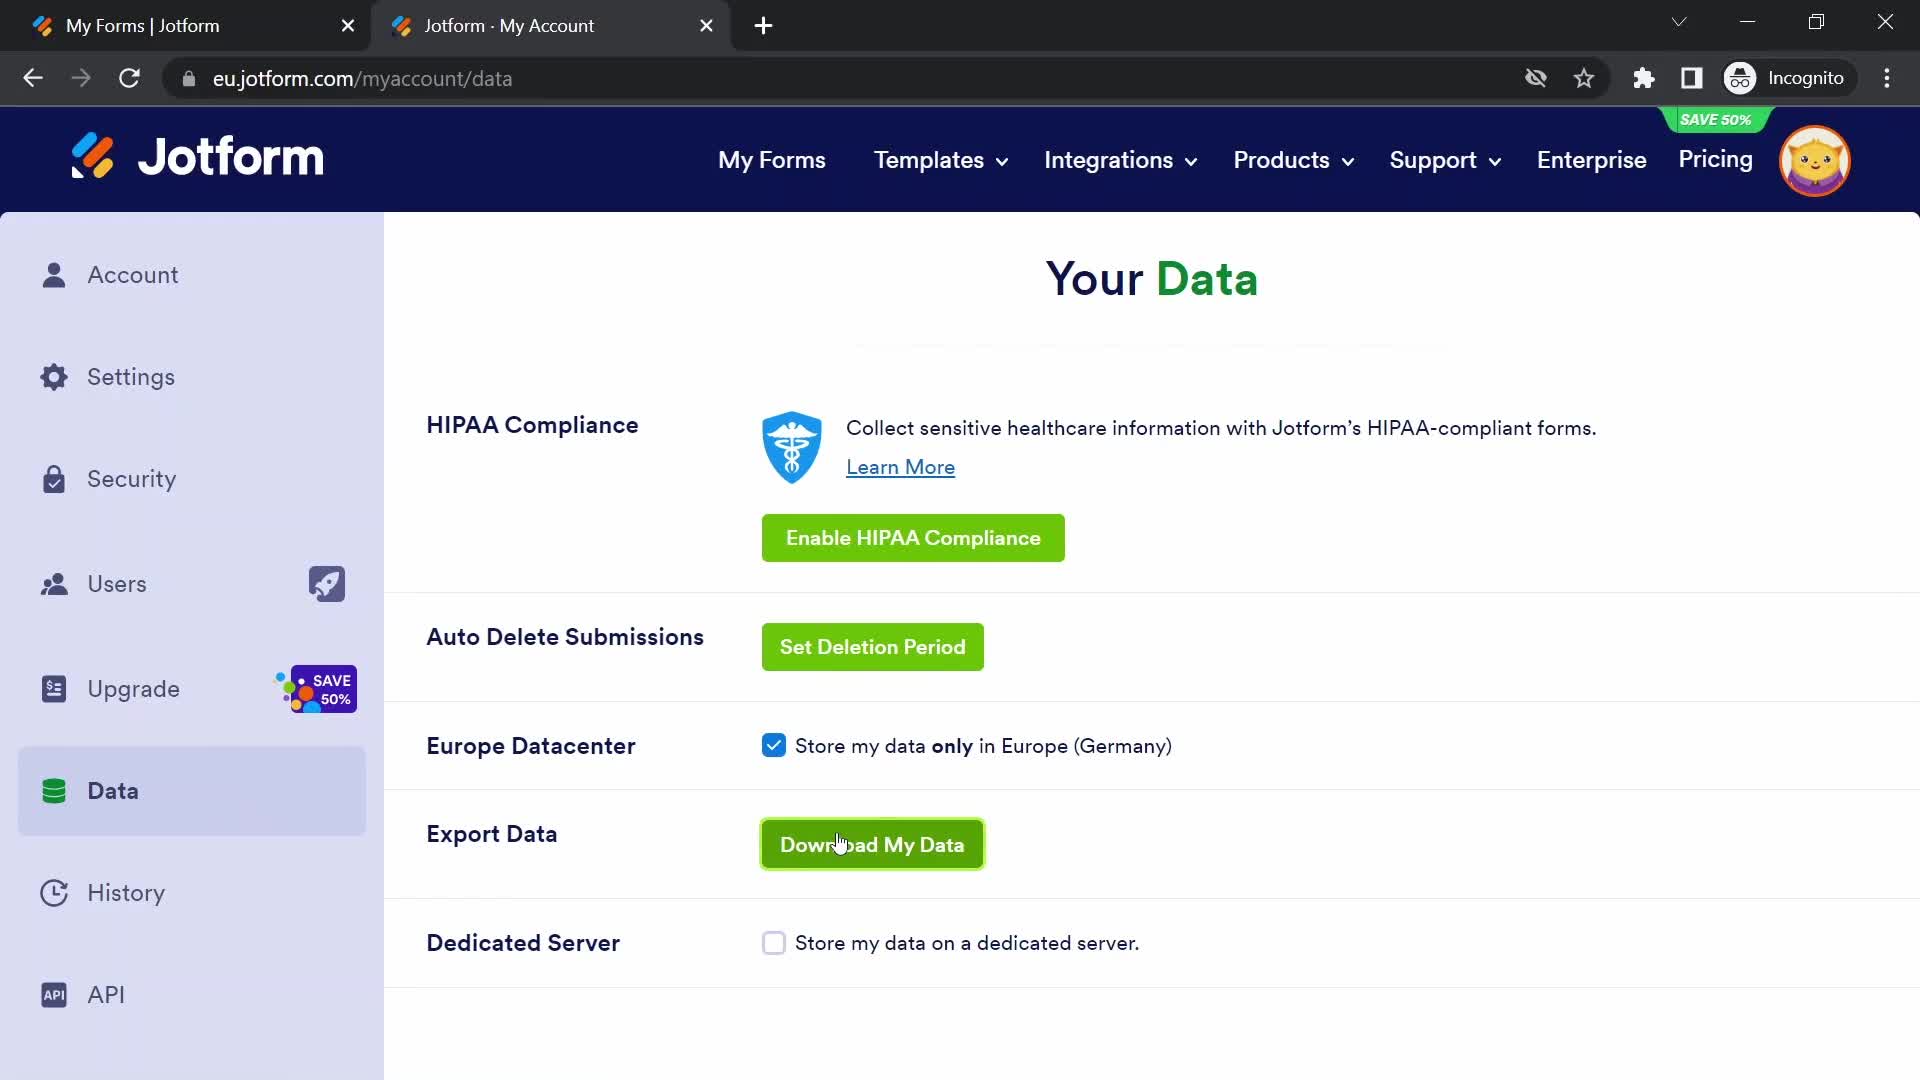Open the Account settings panel

coord(133,274)
